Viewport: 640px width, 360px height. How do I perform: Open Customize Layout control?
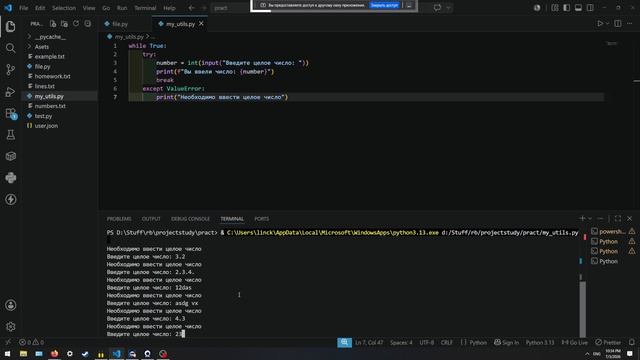pos(555,8)
